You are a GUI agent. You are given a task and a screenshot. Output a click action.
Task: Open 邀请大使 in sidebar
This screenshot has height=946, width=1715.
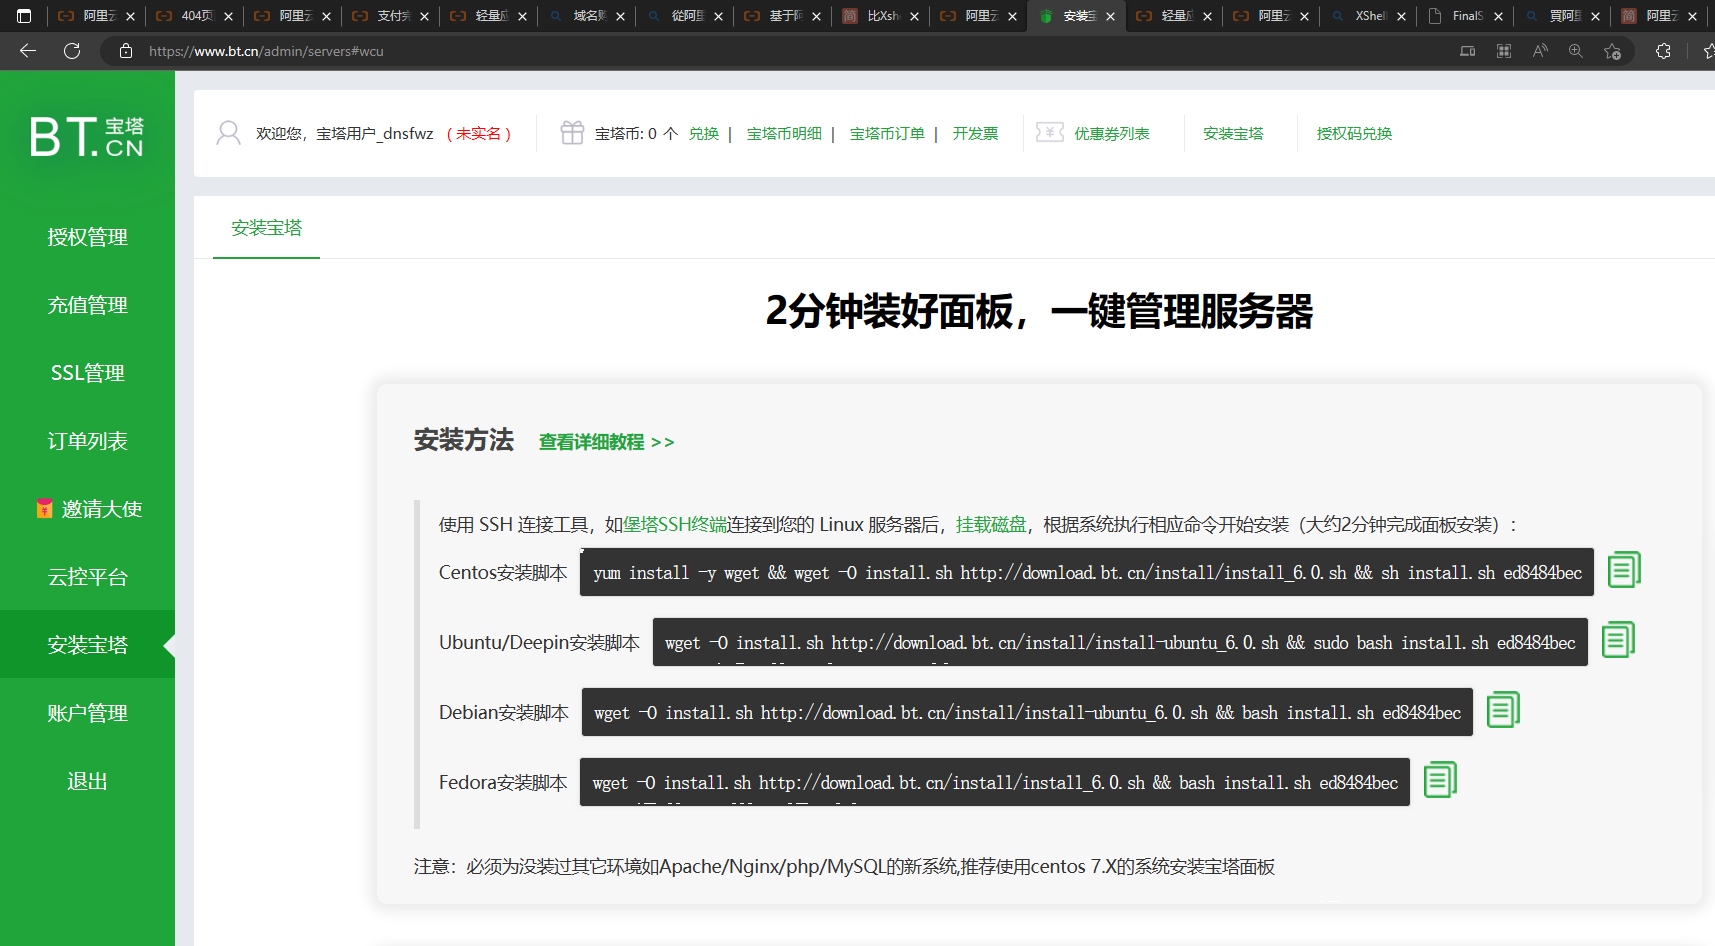point(87,509)
